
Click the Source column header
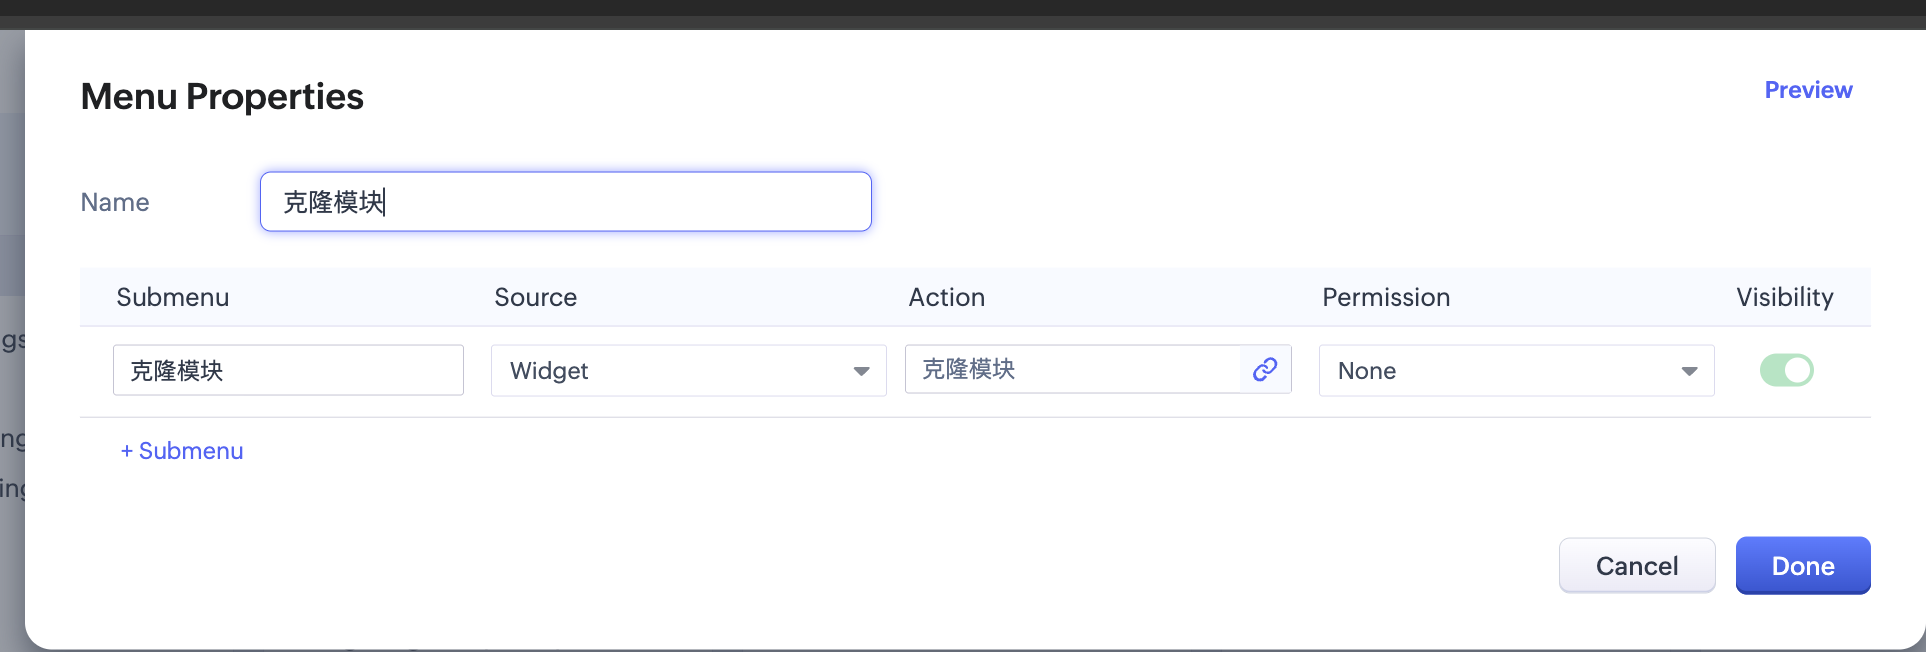(x=535, y=297)
